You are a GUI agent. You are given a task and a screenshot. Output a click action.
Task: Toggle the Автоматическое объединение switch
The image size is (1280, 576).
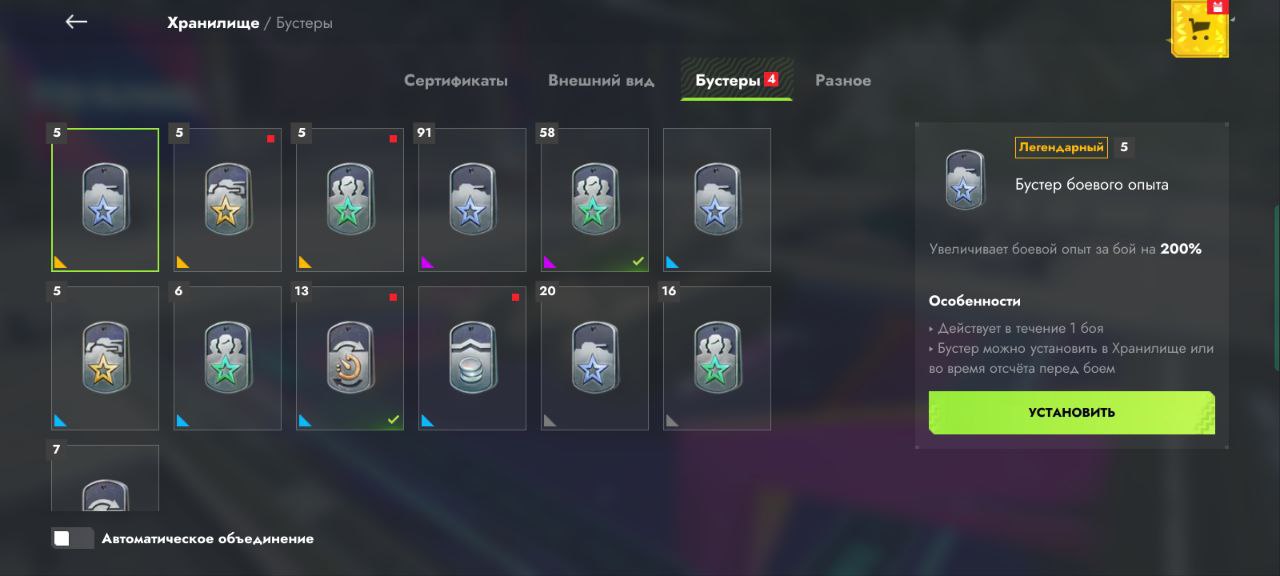[x=73, y=539]
